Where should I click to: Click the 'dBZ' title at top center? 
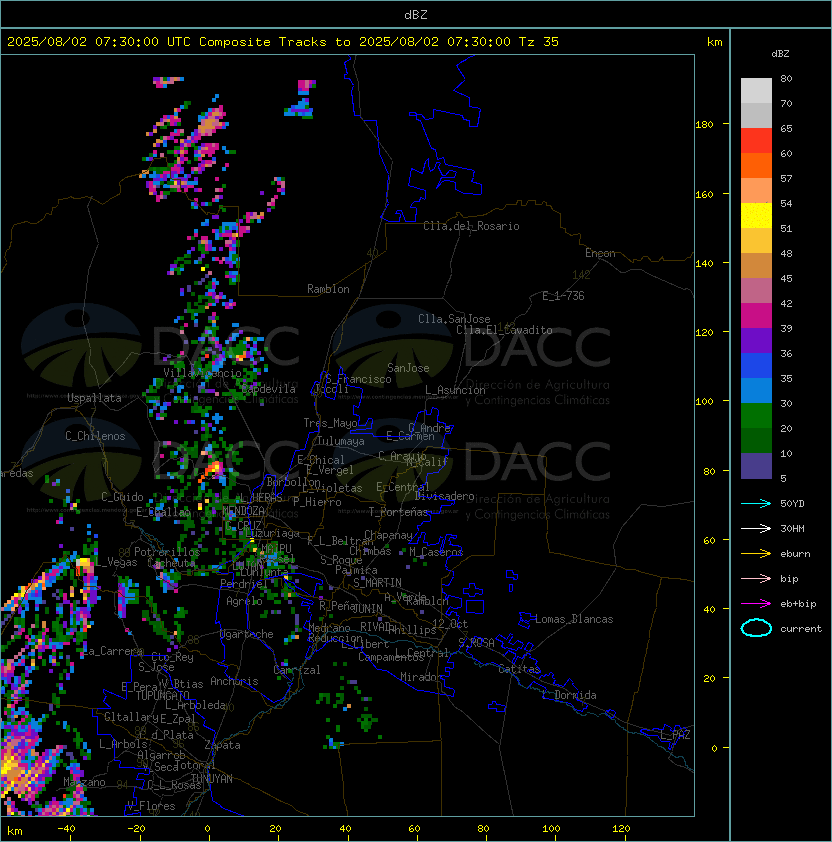tap(416, 15)
